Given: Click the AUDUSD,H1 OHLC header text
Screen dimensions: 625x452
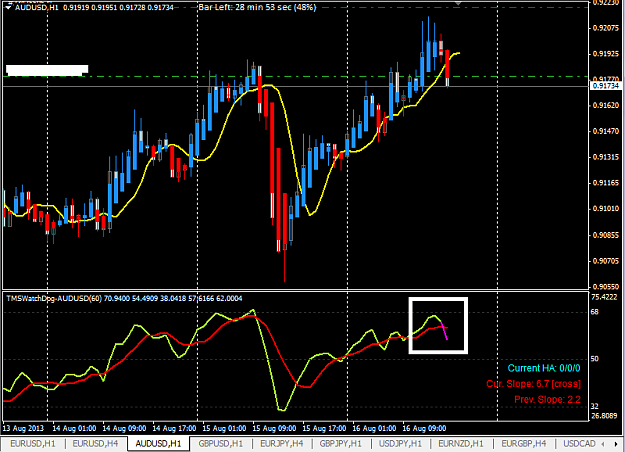Looking at the screenshot, I should pyautogui.click(x=94, y=7).
